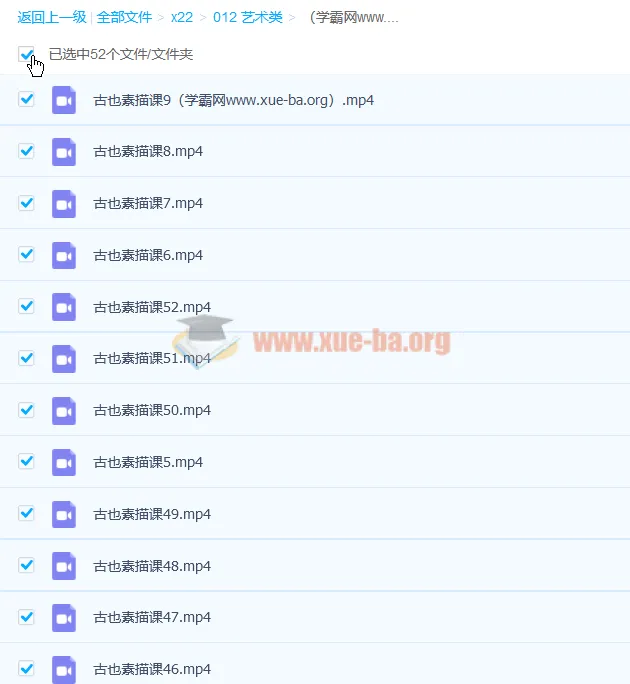Click video icon for 古也素描课49.mp4
Viewport: 630px width, 684px height.
point(64,514)
